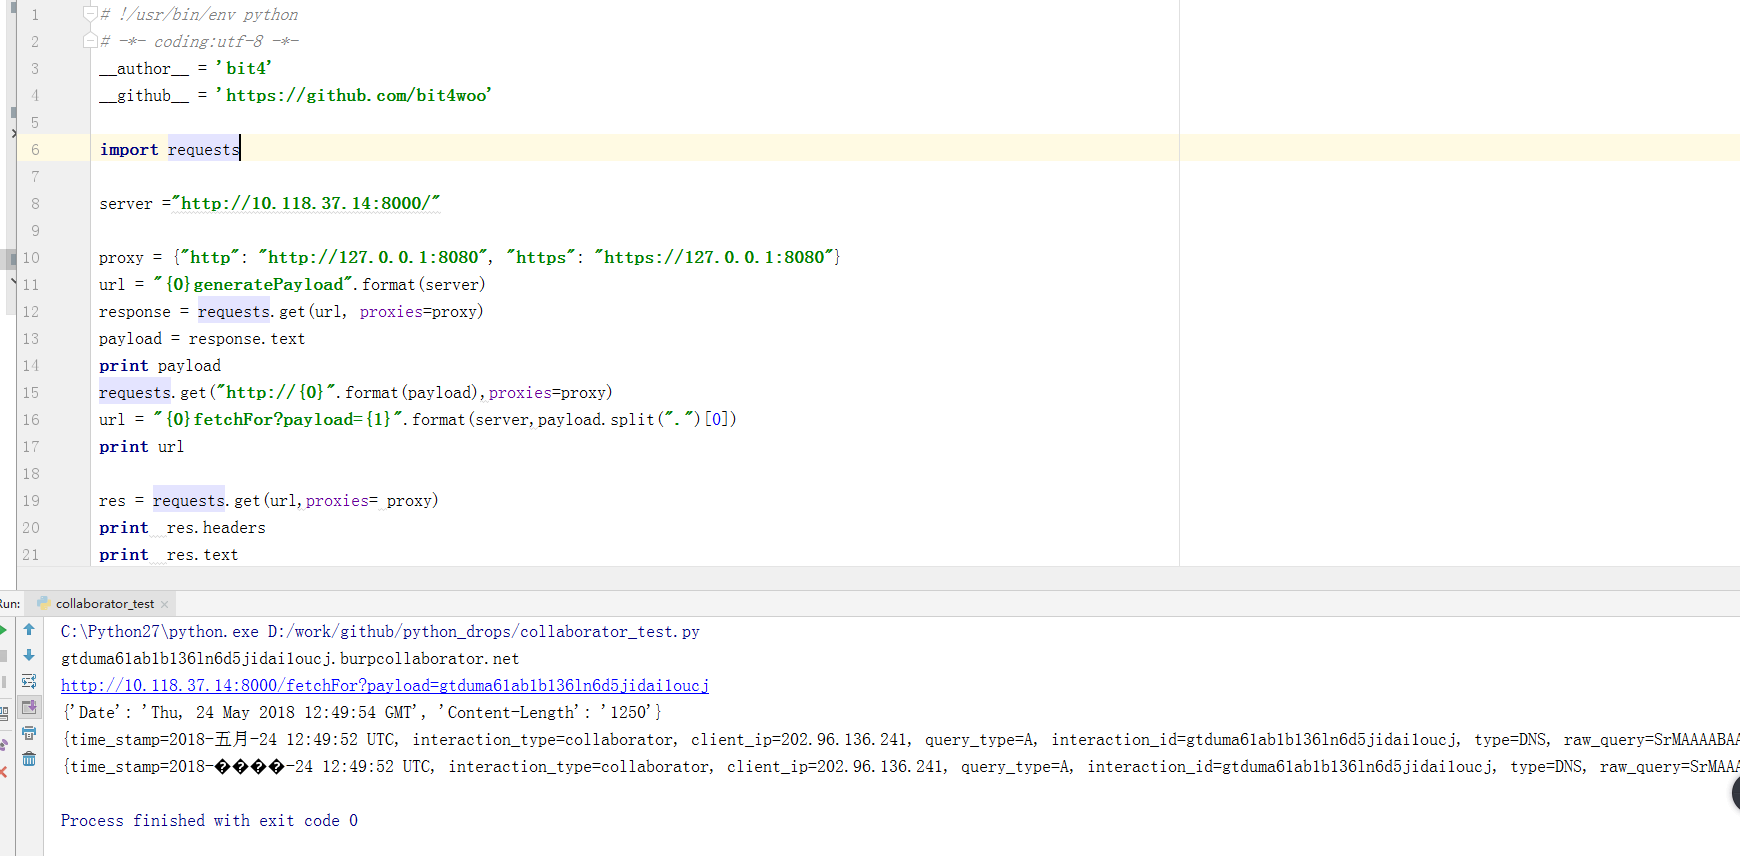The width and height of the screenshot is (1740, 856).
Task: Rerun collaborator_test with the green play icon
Action: point(3,630)
